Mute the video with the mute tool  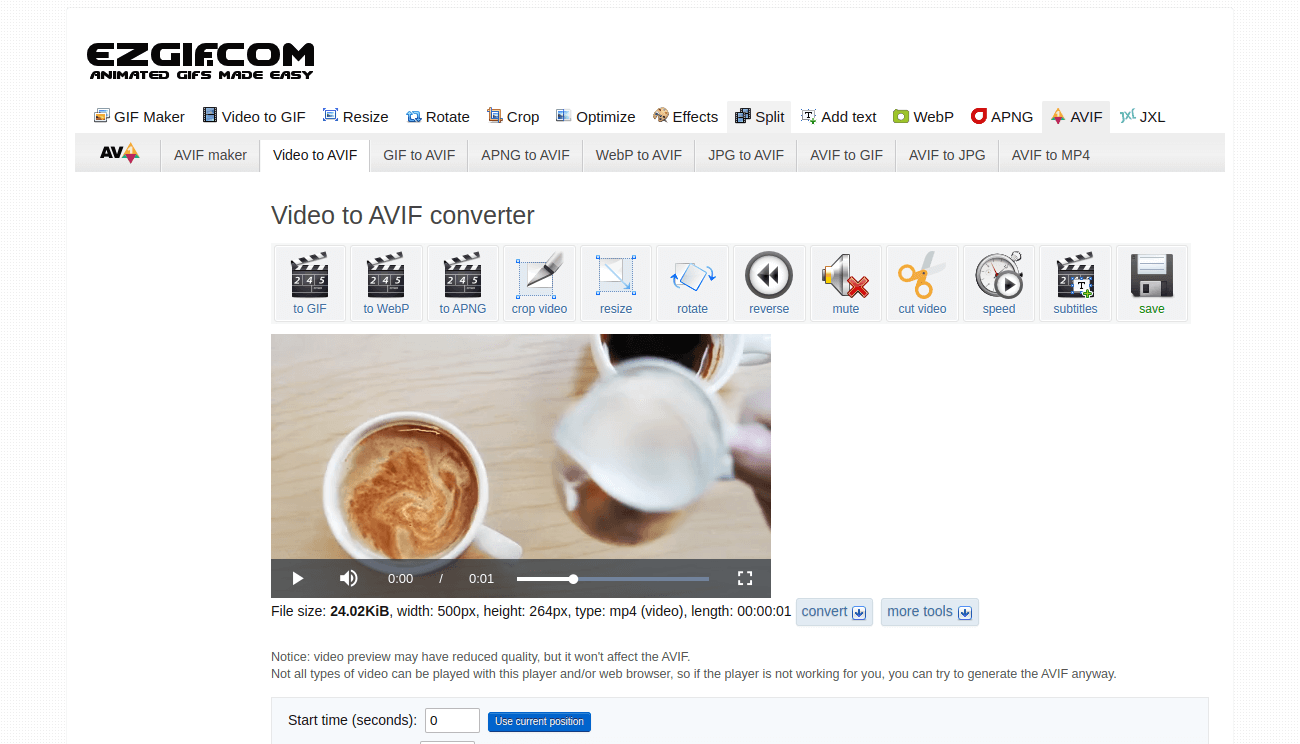(845, 283)
